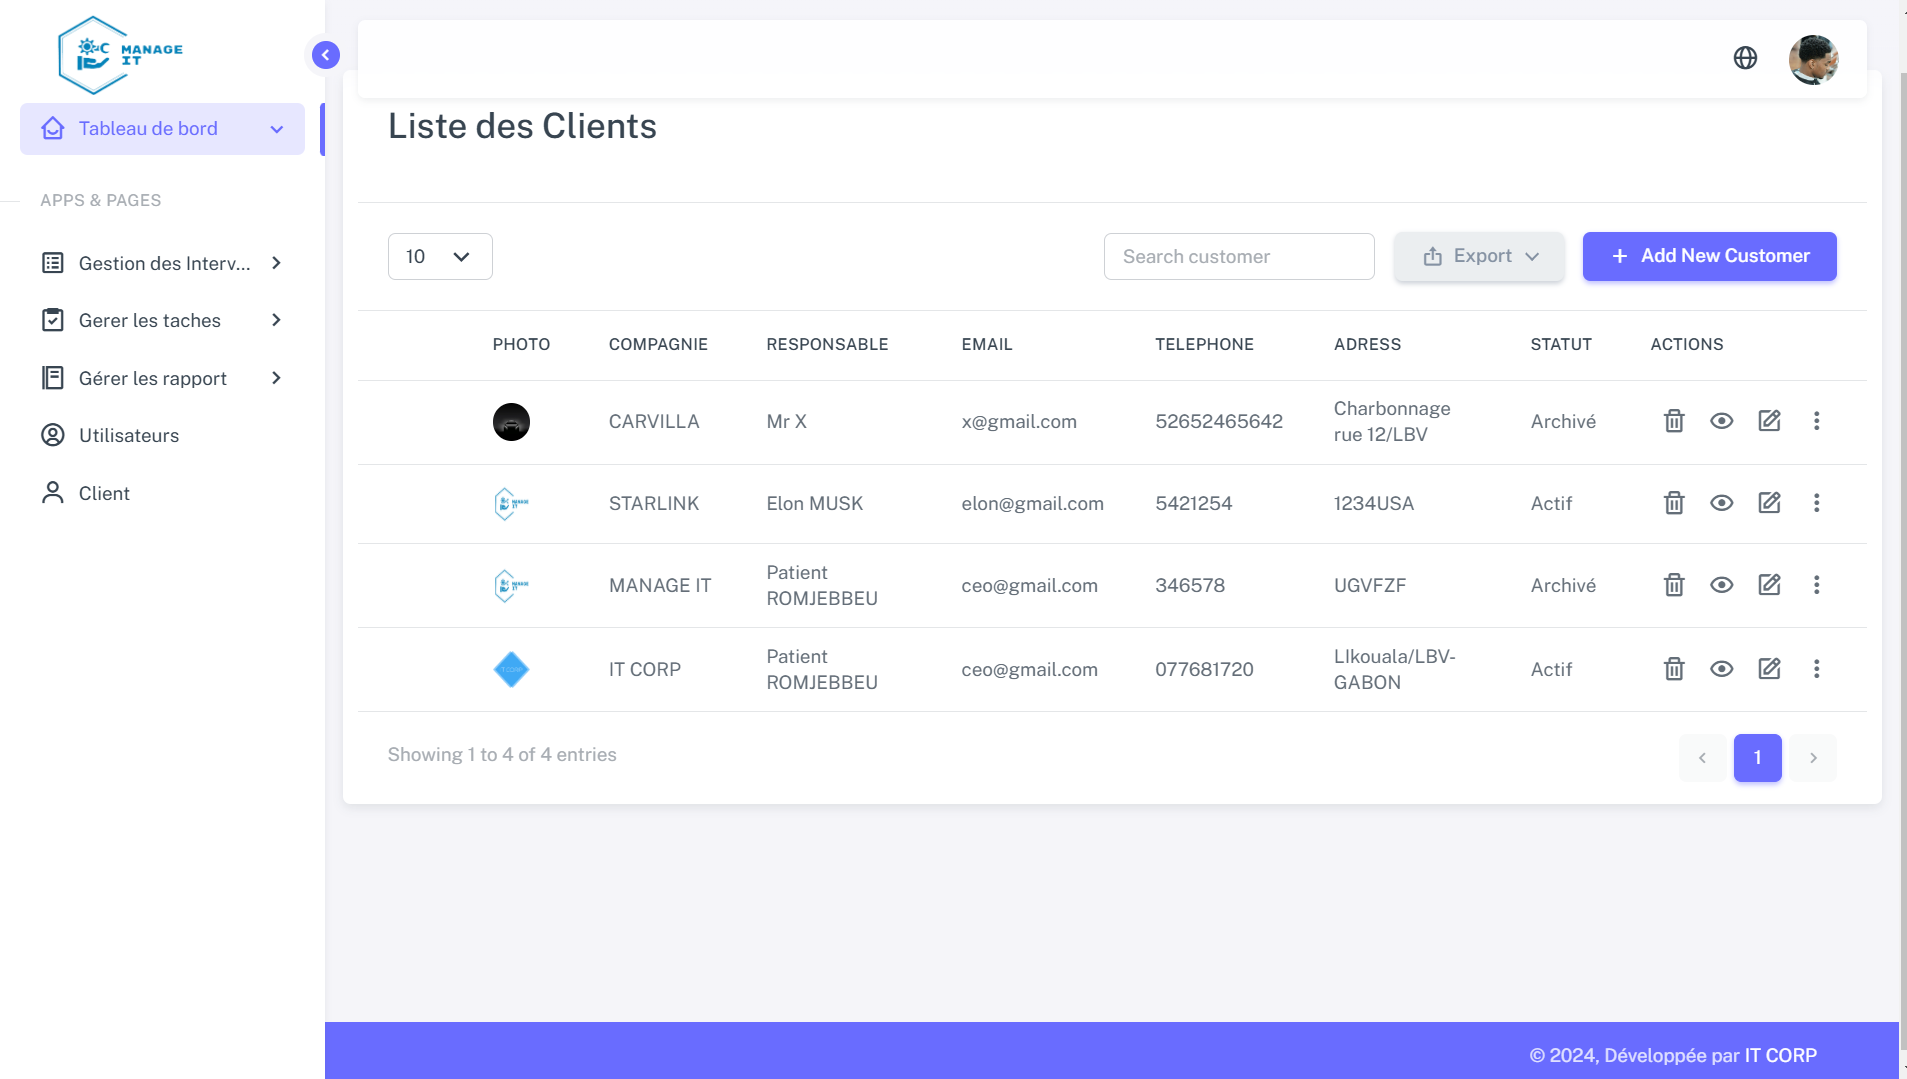
Task: Click the language globe icon
Action: coord(1745,58)
